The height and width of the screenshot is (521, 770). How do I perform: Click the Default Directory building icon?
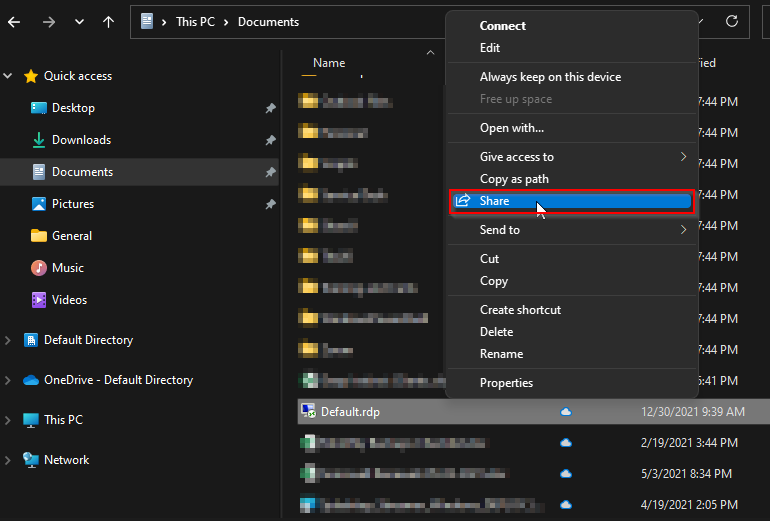tap(31, 340)
